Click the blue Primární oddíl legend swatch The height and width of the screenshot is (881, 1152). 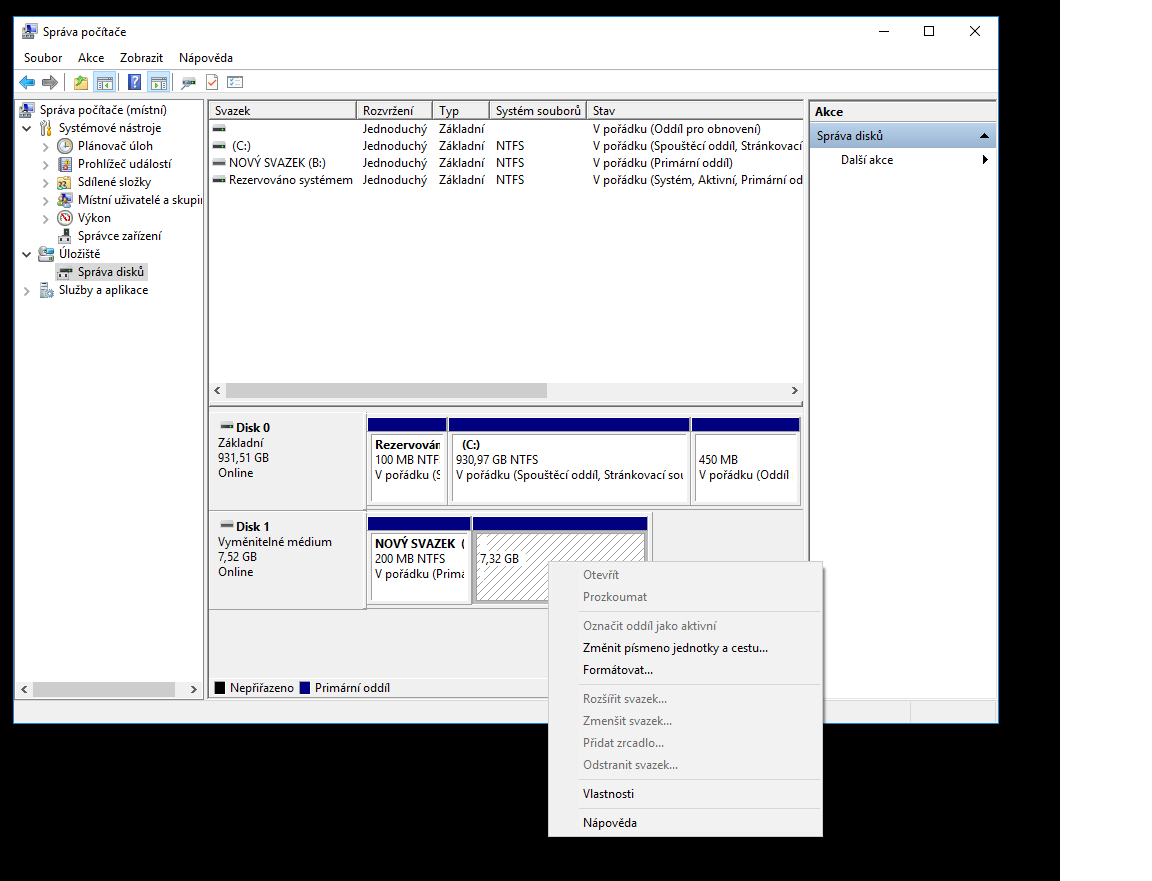(305, 688)
